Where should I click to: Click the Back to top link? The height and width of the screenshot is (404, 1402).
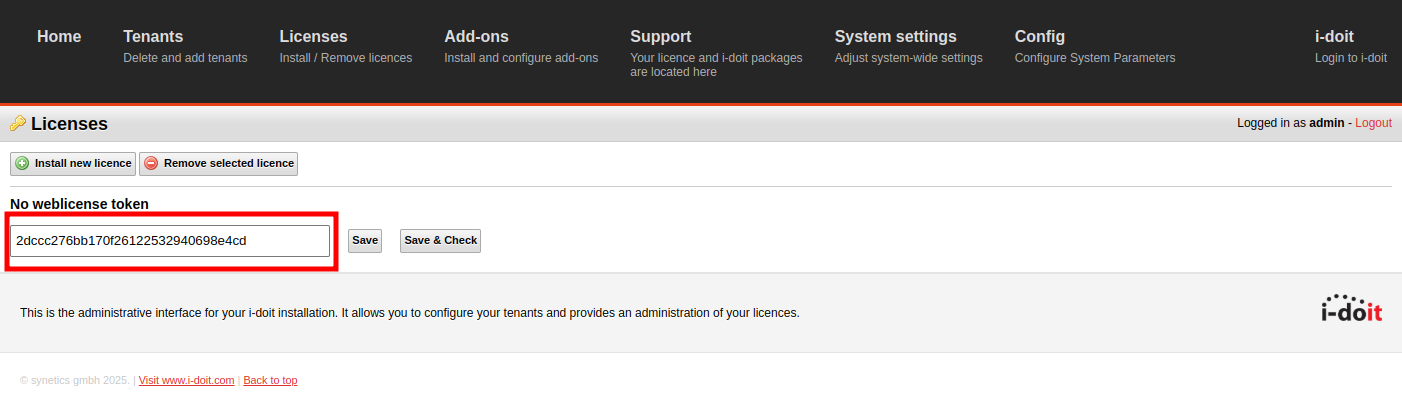pos(270,380)
